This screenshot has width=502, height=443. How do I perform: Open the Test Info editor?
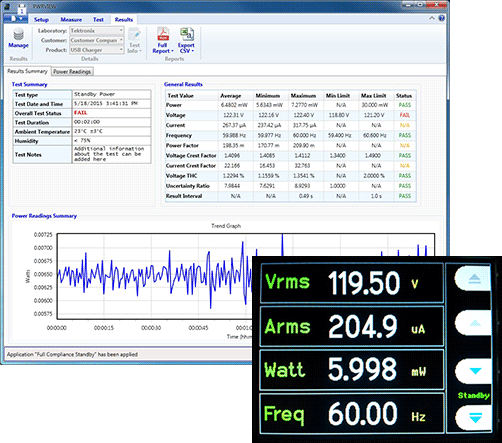coord(135,40)
